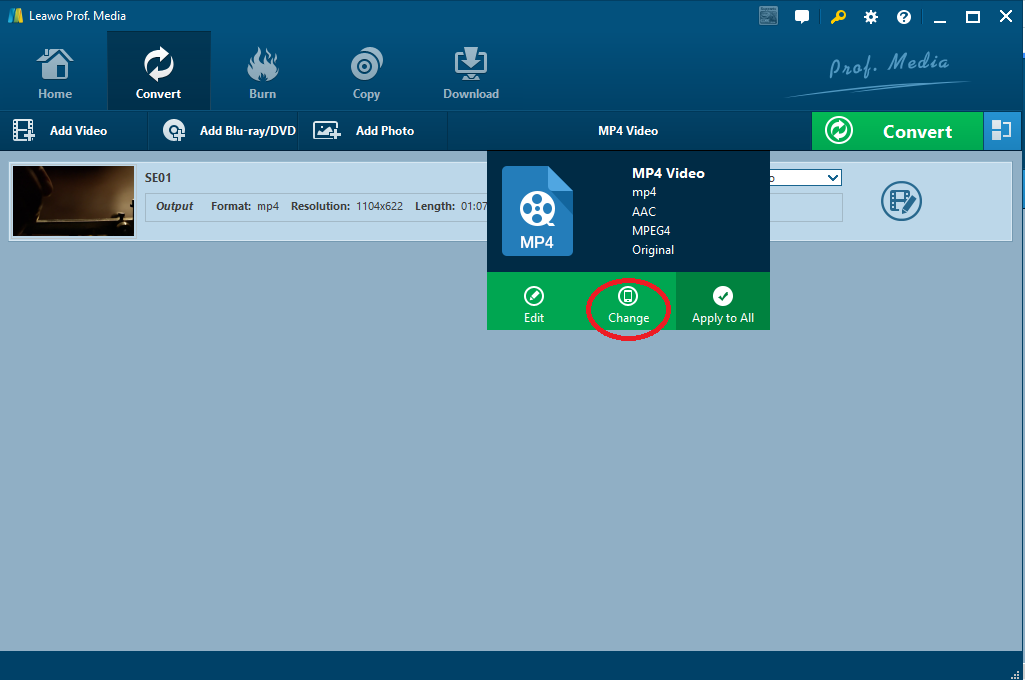Click the Add Video button
This screenshot has height=680, width=1025.
click(x=61, y=131)
